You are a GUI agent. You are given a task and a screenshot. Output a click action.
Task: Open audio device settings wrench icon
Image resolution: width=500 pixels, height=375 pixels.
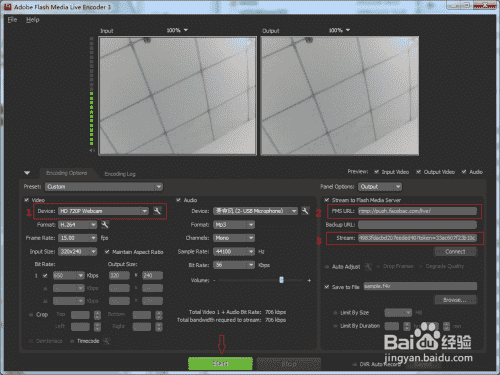(x=305, y=211)
